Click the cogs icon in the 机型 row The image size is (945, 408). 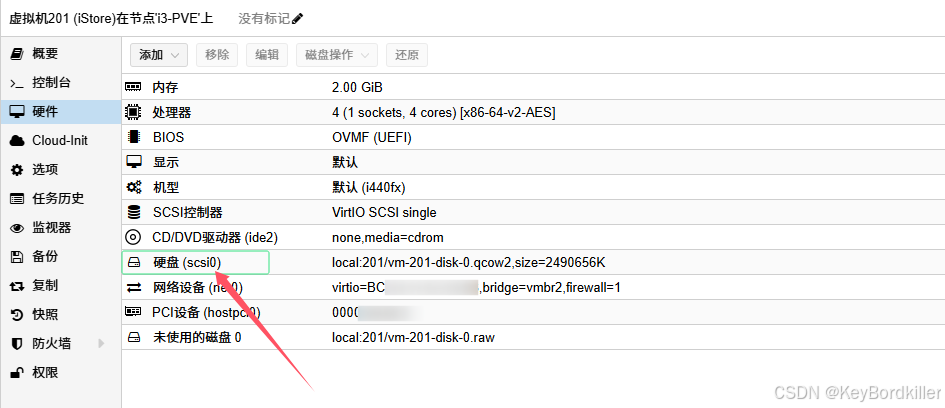(133, 187)
